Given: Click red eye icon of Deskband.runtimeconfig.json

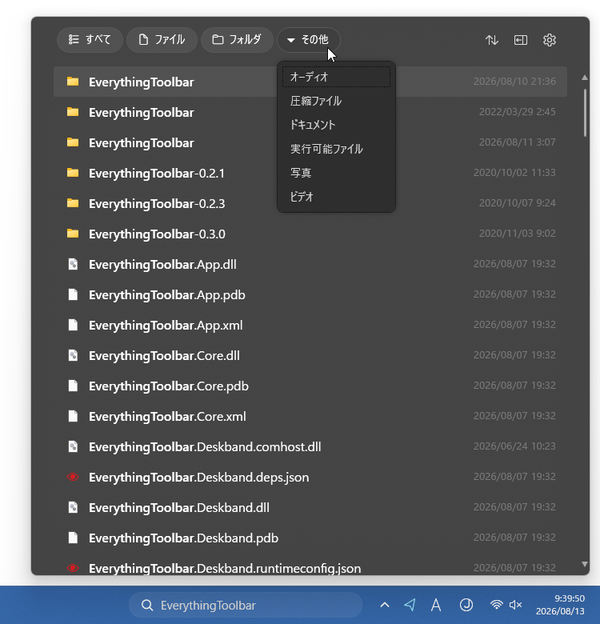Looking at the screenshot, I should click(73, 568).
